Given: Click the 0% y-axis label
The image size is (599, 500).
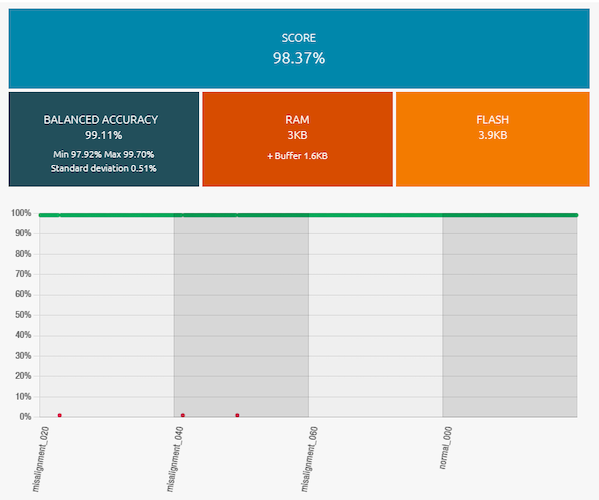Looking at the screenshot, I should (x=25, y=416).
